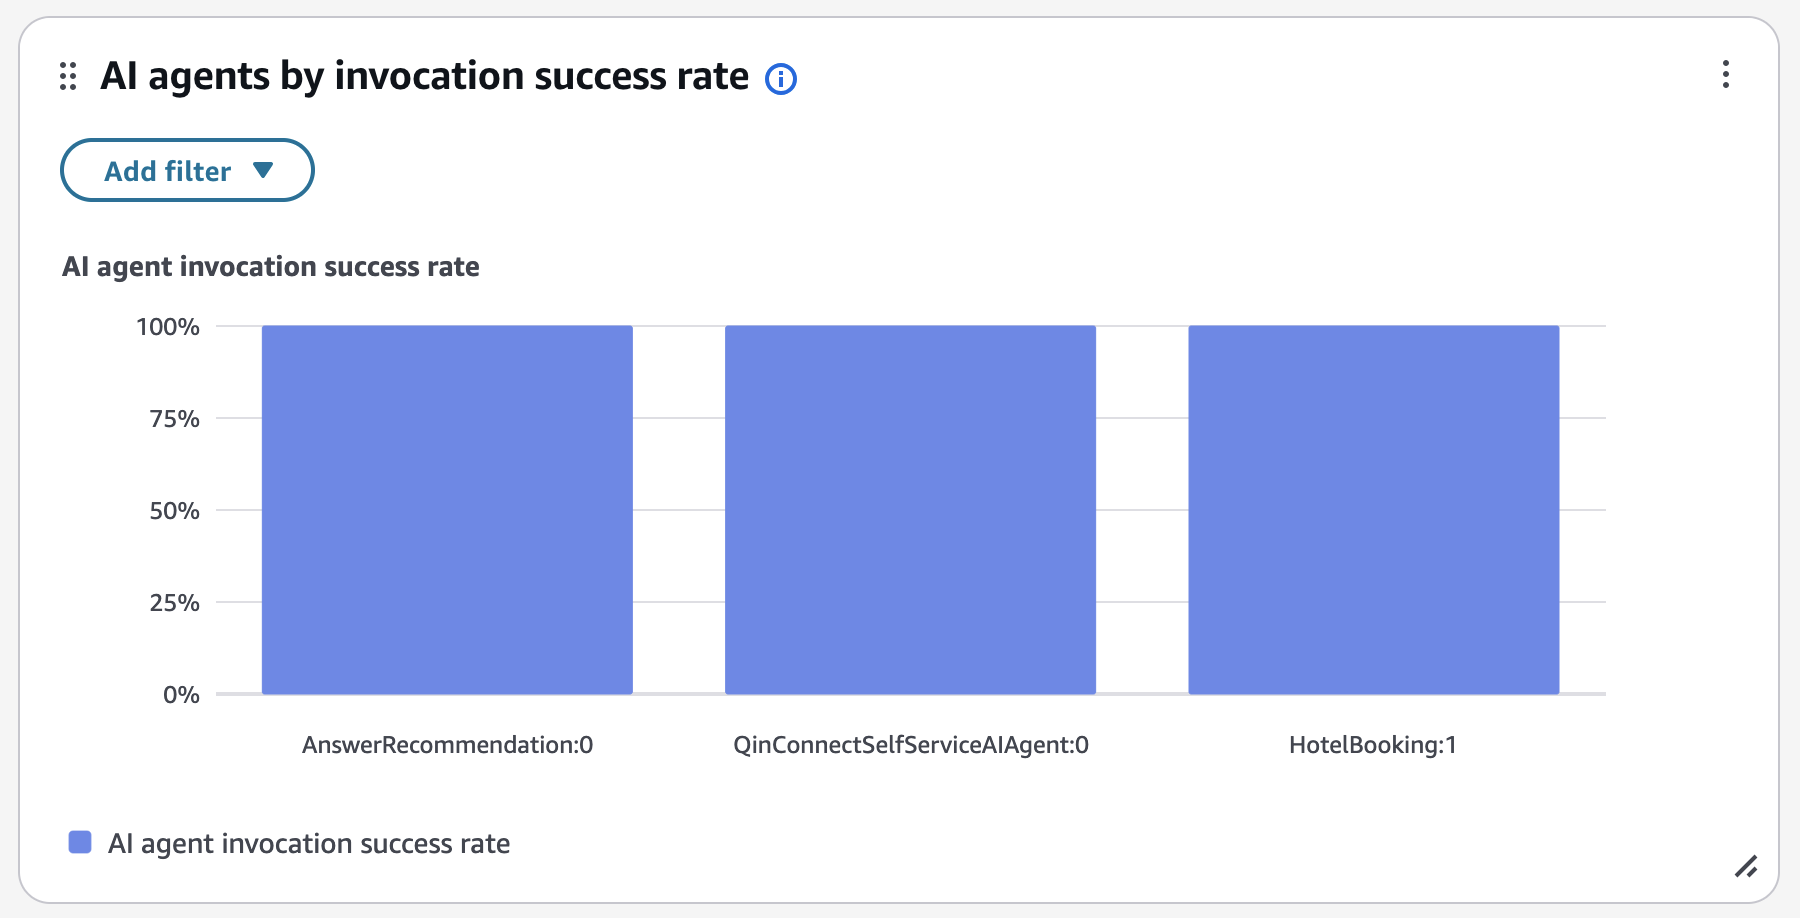This screenshot has height=918, width=1800.
Task: Select the AI agents by invocation success rate title
Action: click(424, 75)
